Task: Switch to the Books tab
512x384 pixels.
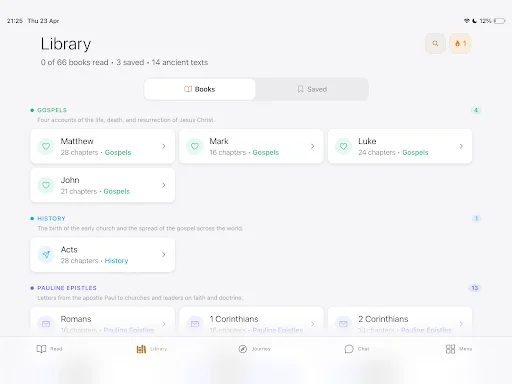Action: click(200, 89)
